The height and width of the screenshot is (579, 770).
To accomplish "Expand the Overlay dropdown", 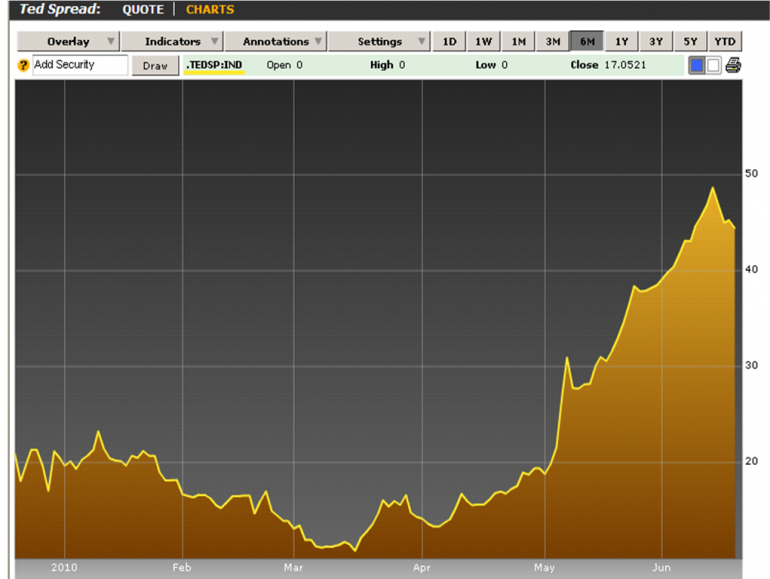I will click(x=68, y=41).
